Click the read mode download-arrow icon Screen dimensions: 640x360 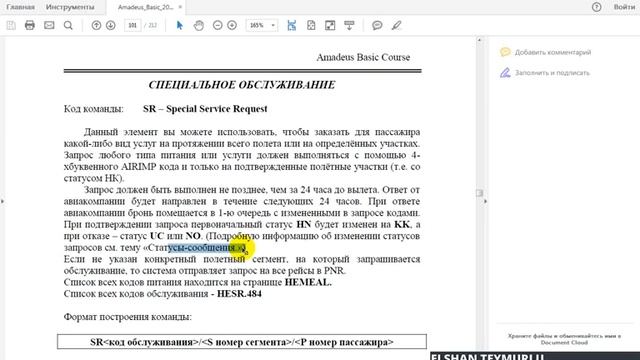(349, 25)
